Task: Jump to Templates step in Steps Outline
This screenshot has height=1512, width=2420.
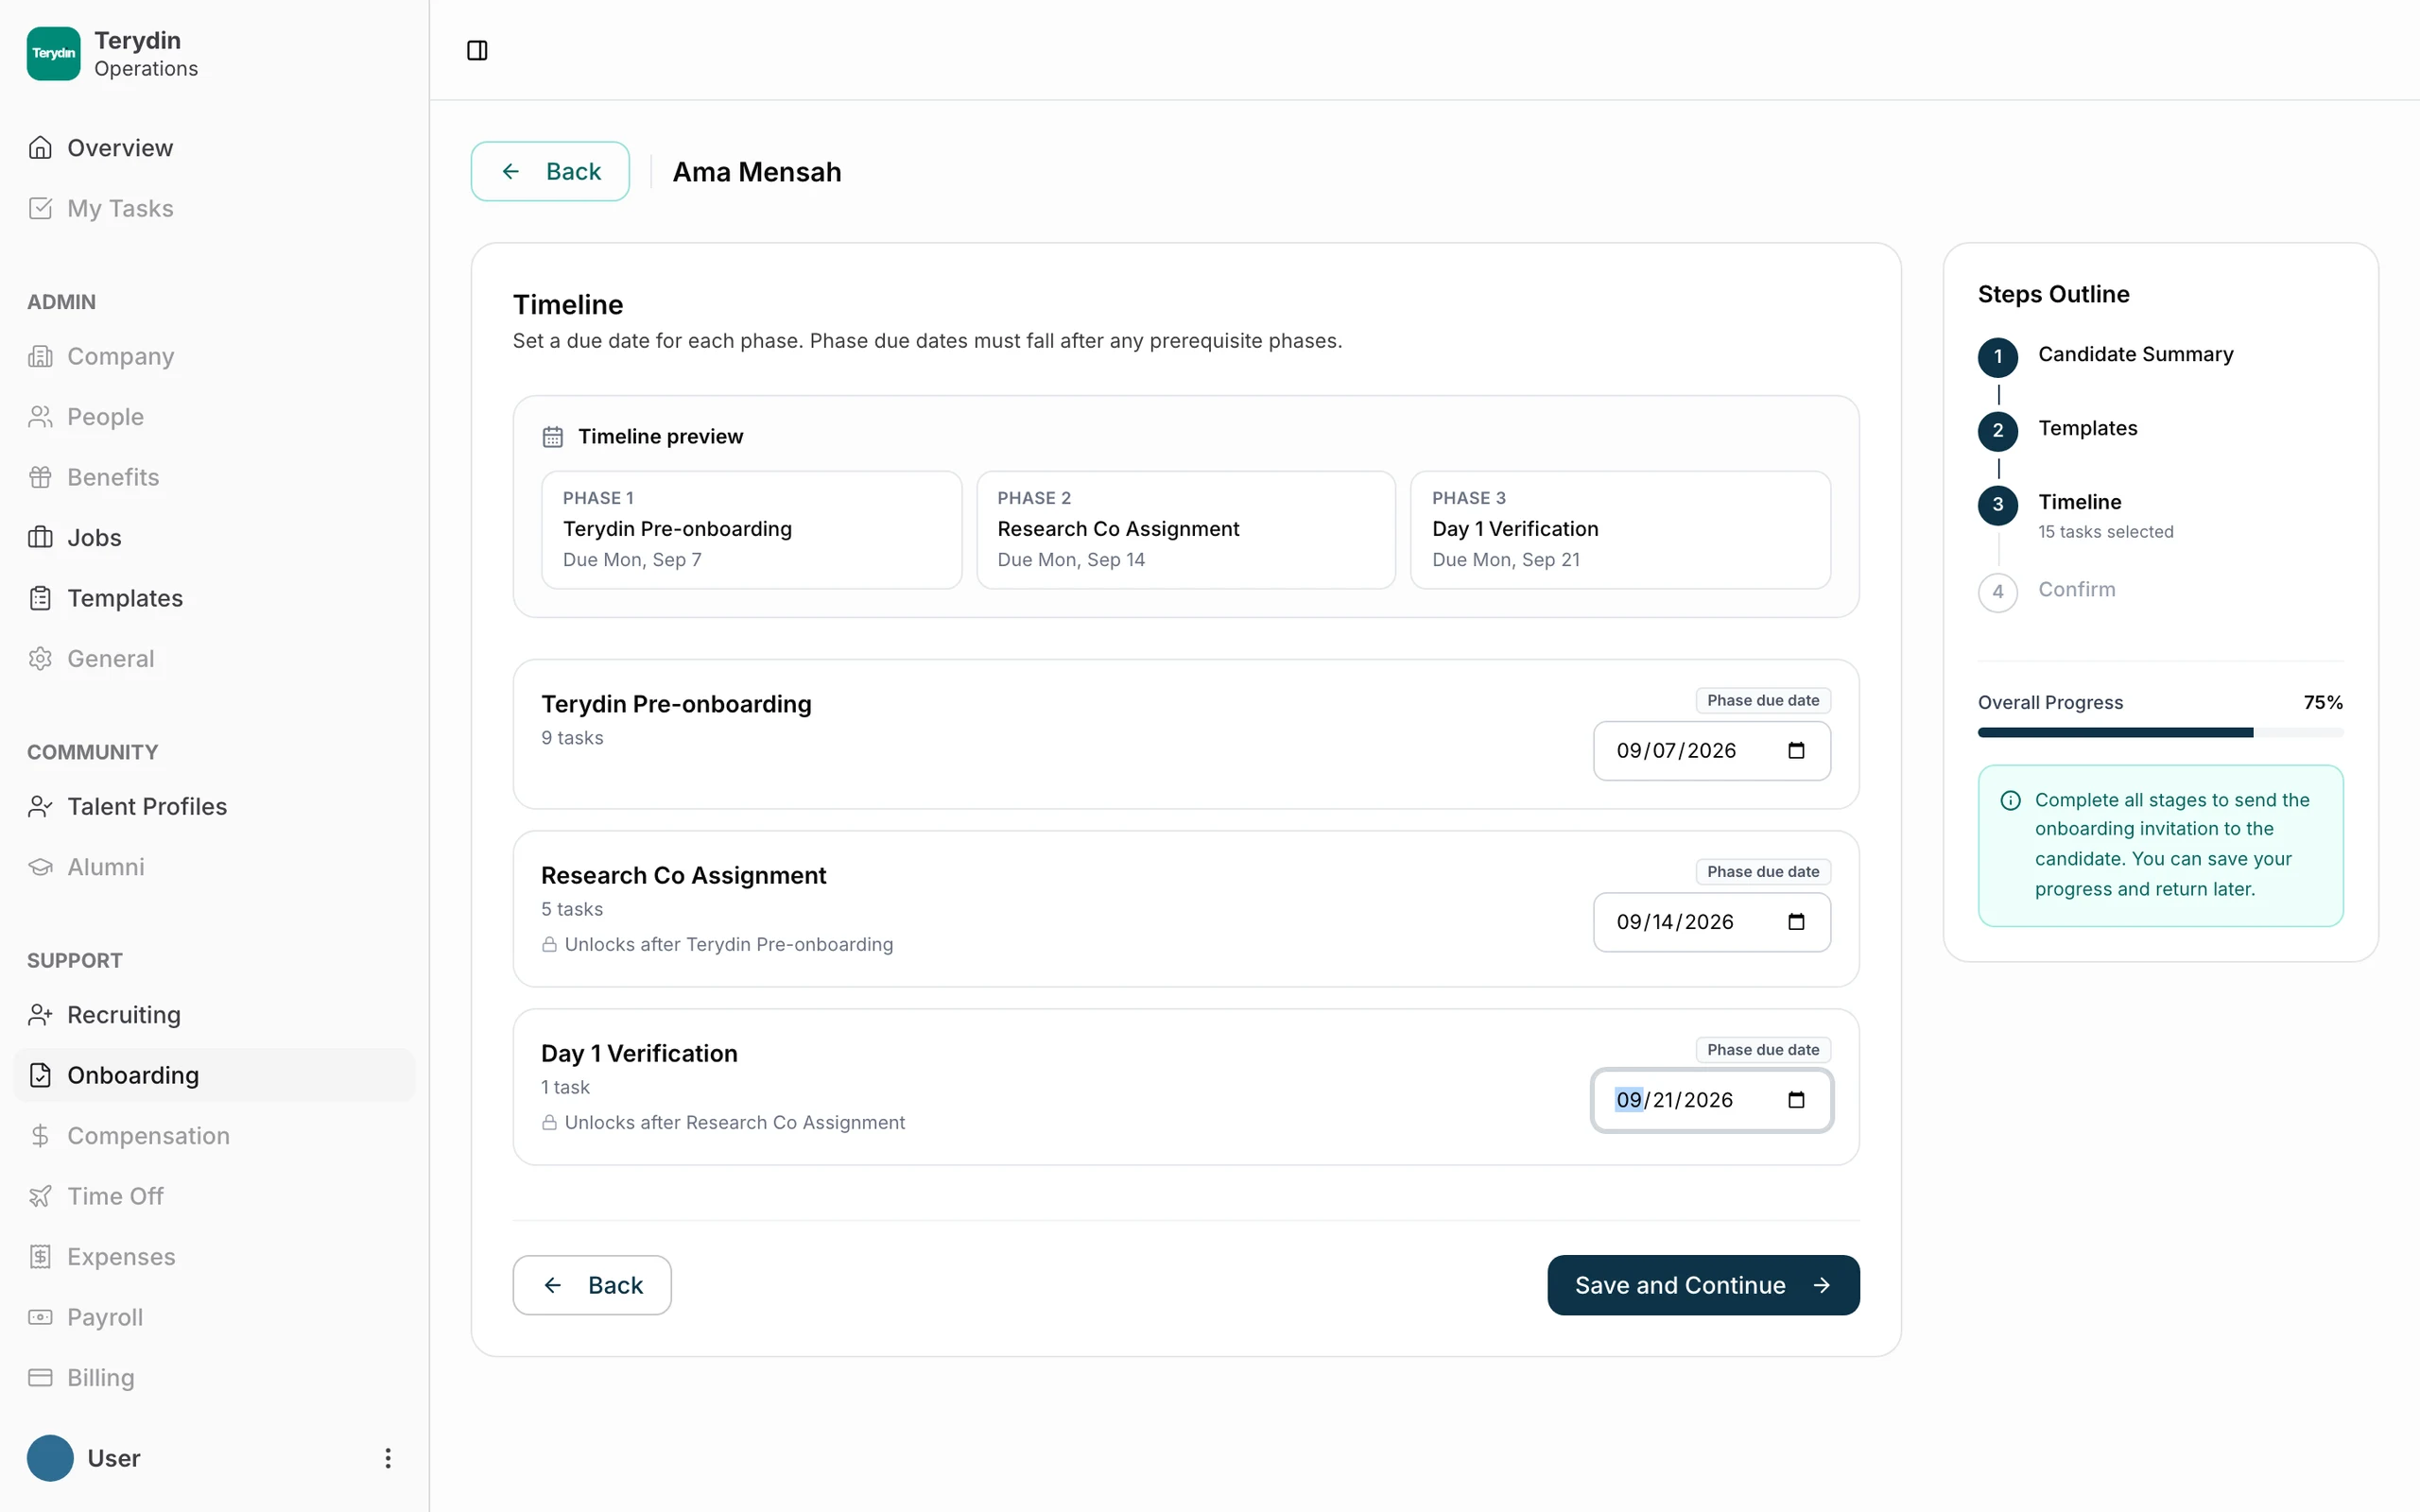Action: (2087, 428)
